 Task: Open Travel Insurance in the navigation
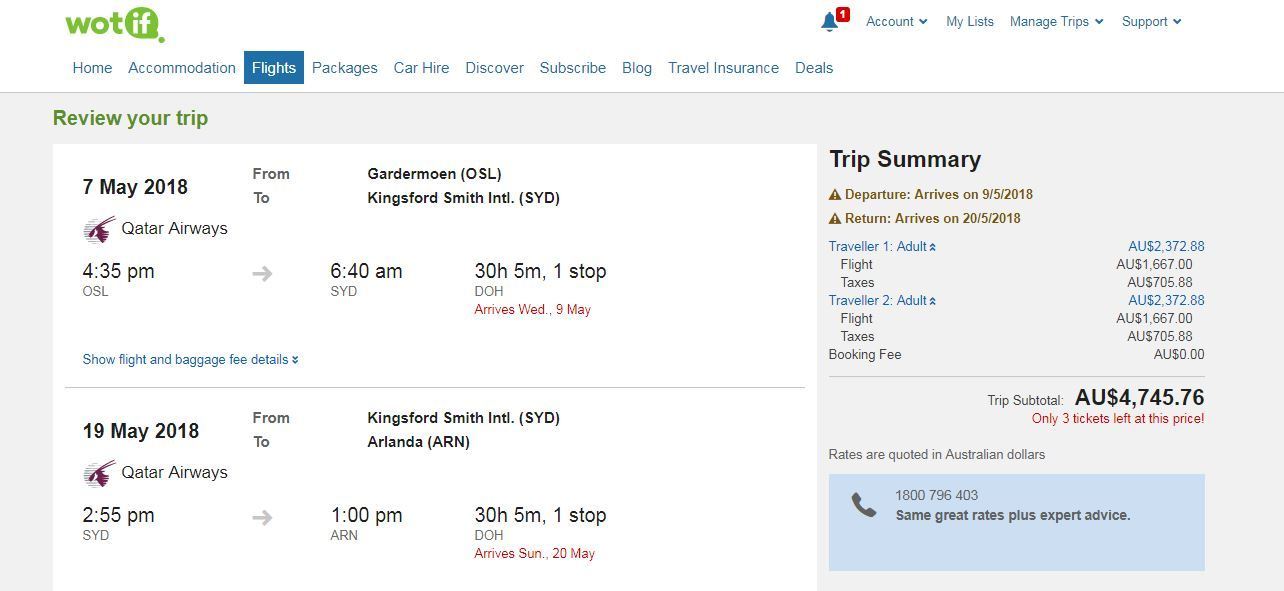(723, 68)
